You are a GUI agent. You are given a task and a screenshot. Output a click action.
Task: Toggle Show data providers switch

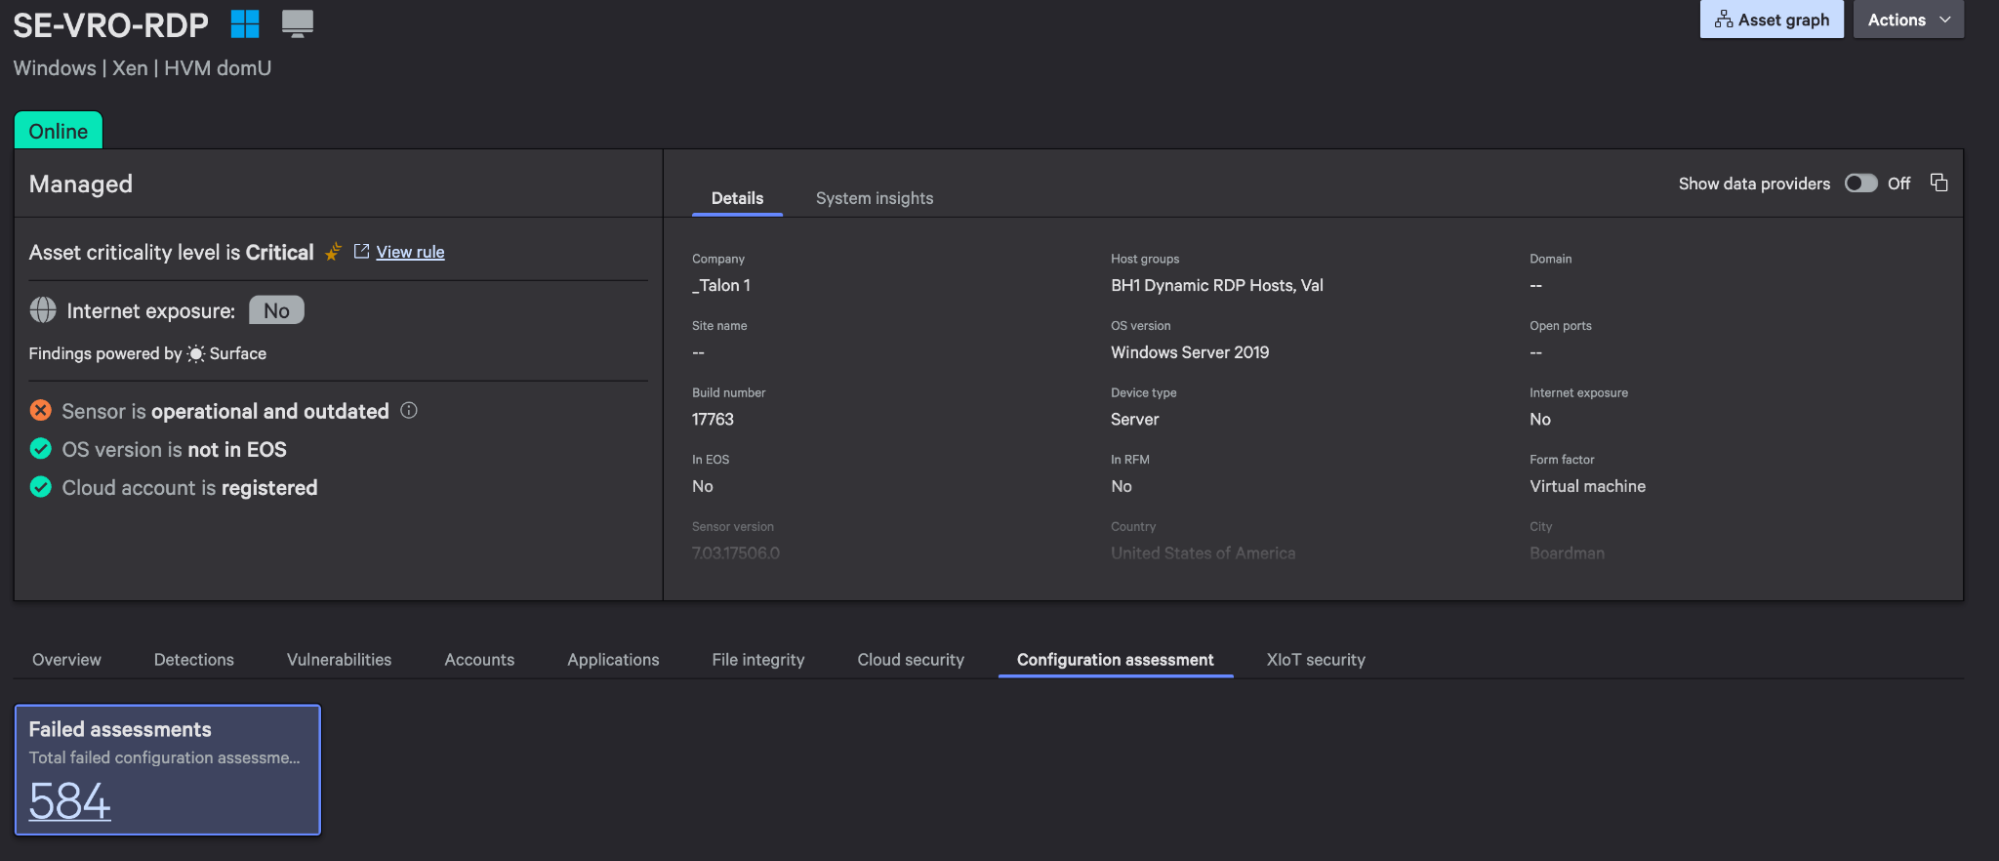click(x=1860, y=183)
